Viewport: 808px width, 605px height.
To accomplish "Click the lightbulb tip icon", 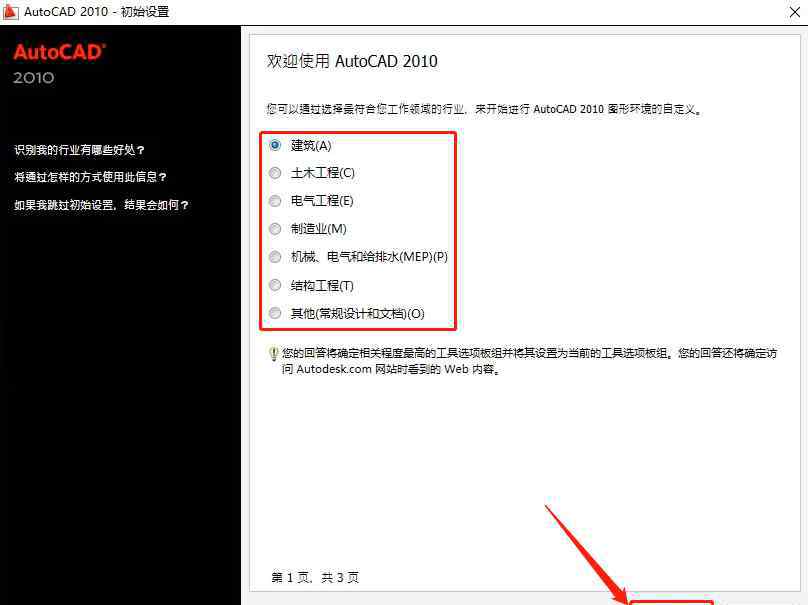I will [274, 354].
